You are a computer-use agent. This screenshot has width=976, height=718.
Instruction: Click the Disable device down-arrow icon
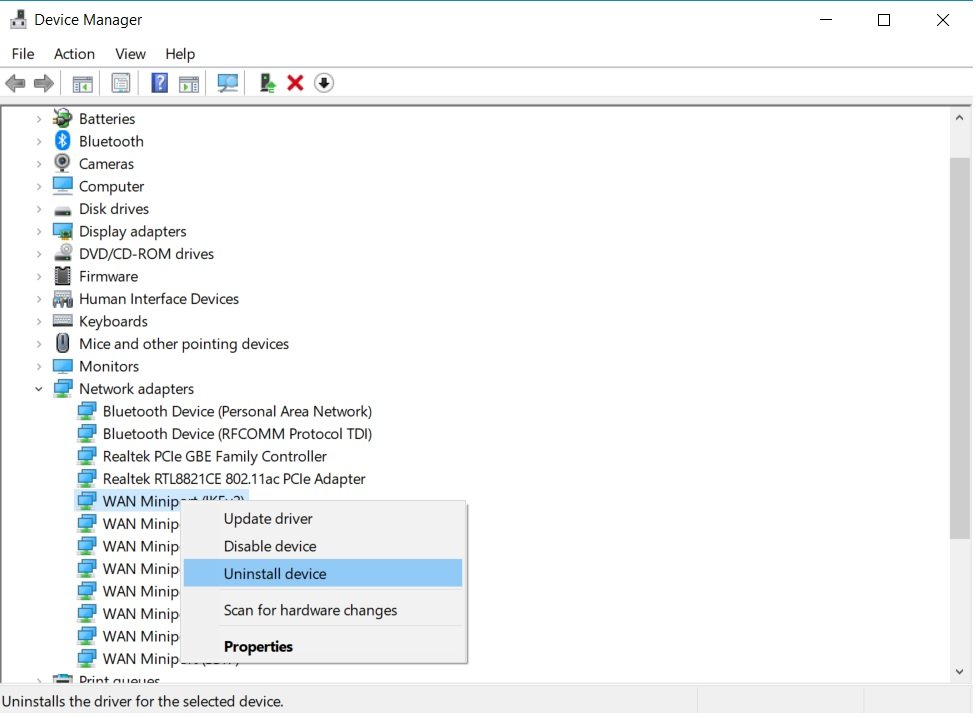tap(324, 83)
